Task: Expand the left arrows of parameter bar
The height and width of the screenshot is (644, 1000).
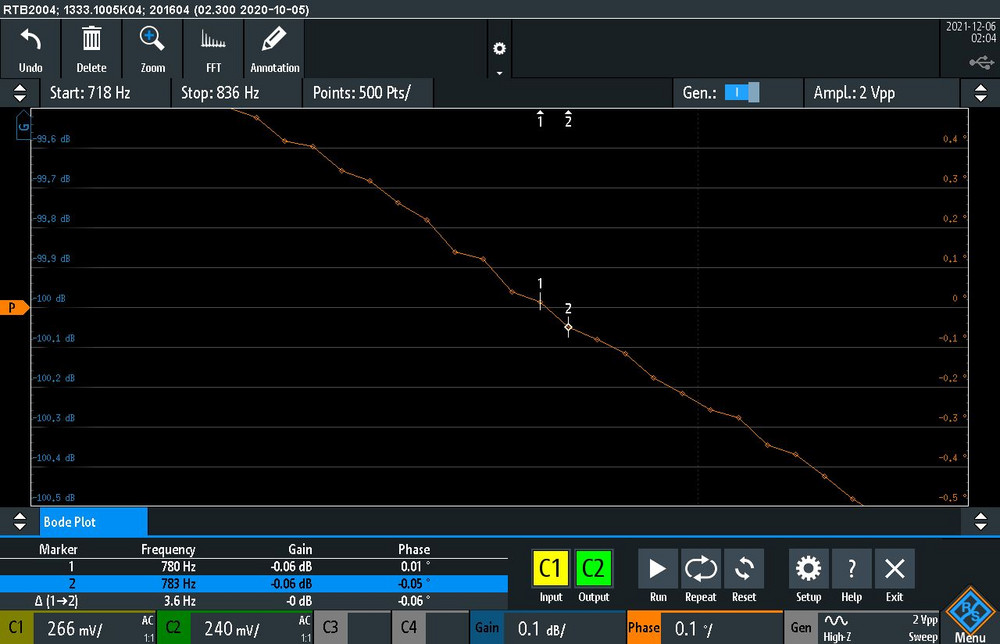Action: pos(20,93)
